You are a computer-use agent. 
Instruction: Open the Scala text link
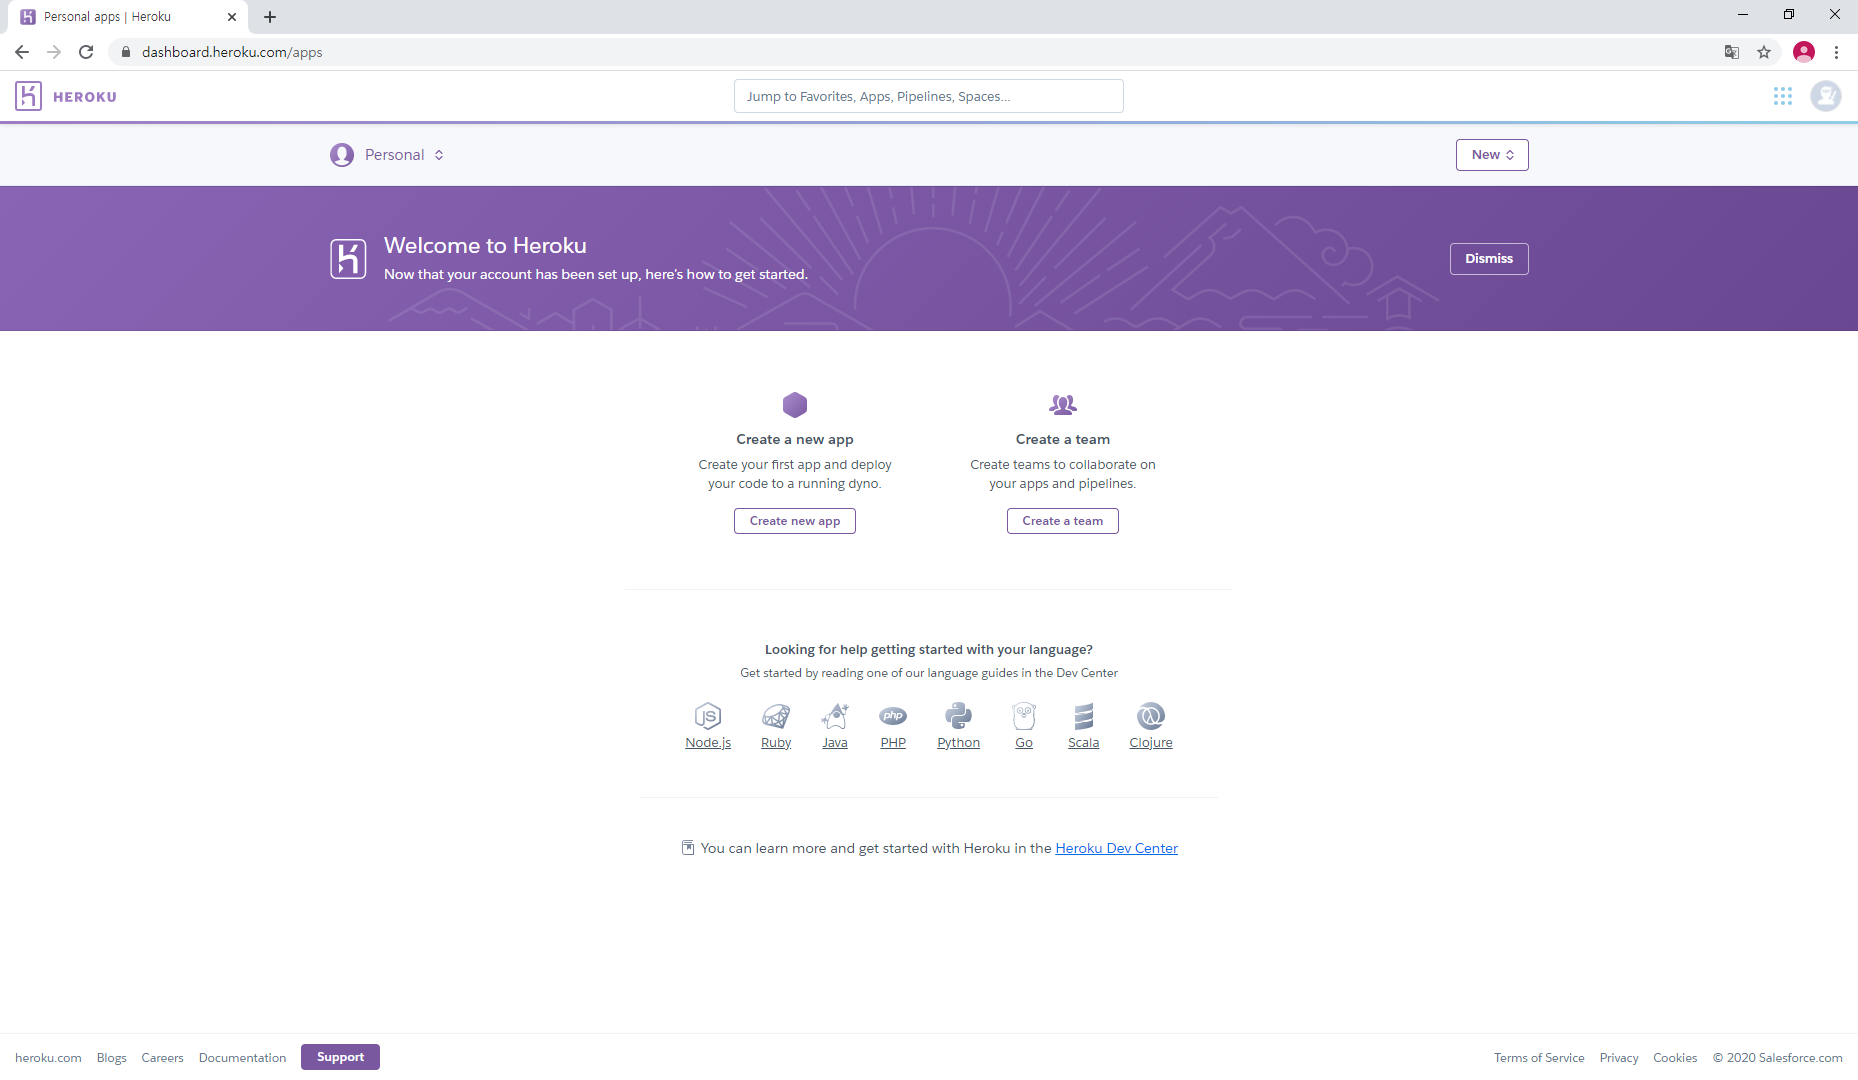click(x=1083, y=743)
